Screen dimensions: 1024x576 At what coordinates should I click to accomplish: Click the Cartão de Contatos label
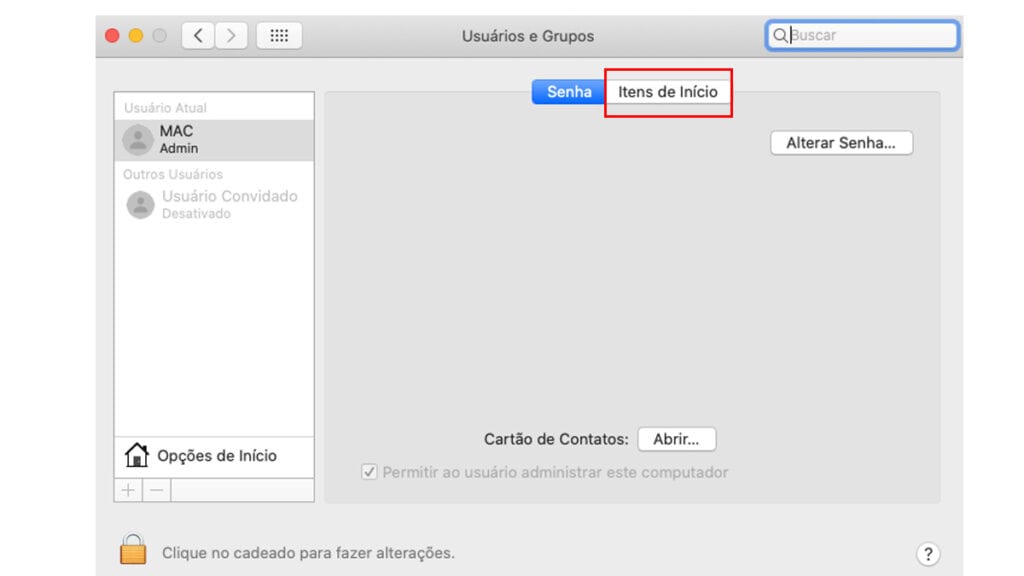coord(556,439)
